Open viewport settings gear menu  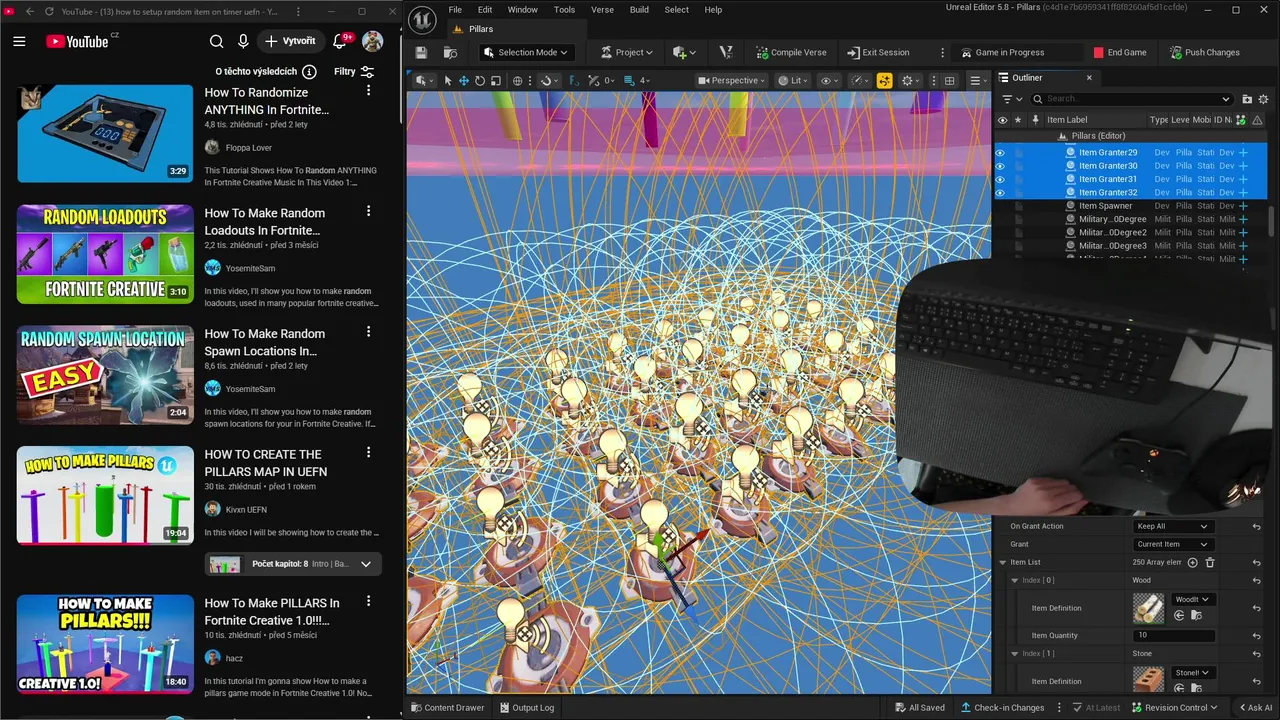[x=910, y=80]
